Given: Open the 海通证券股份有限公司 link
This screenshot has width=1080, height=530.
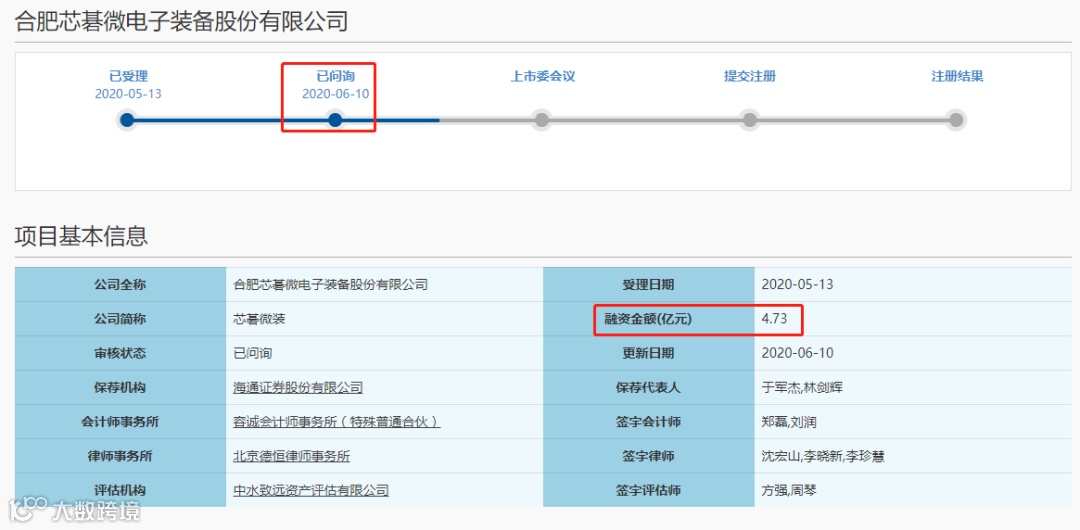Looking at the screenshot, I should [298, 387].
